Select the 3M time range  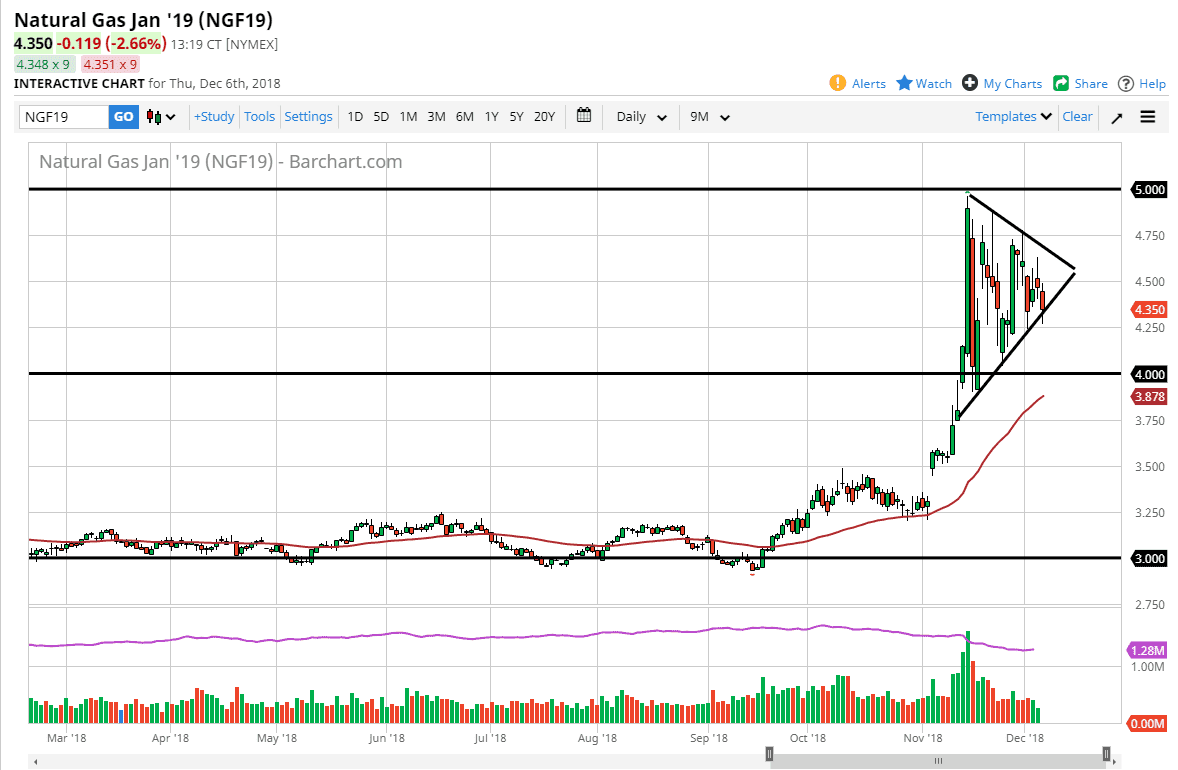(x=436, y=116)
